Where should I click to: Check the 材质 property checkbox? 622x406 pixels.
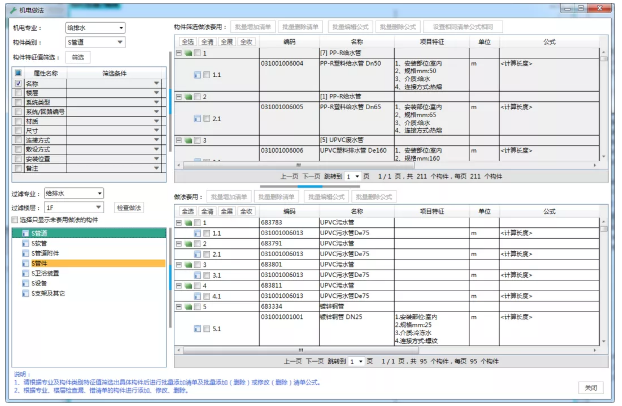(18, 121)
